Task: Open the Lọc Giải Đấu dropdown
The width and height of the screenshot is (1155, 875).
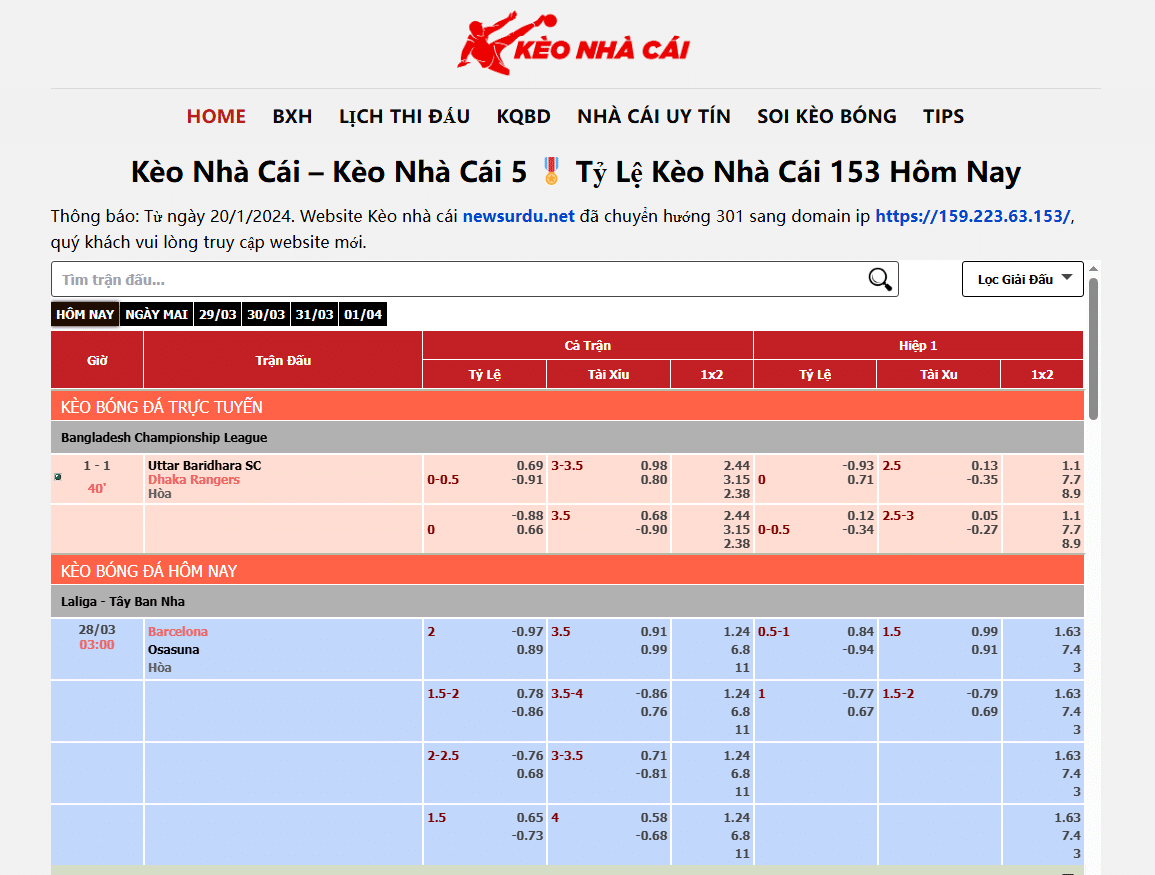Action: tap(1022, 279)
